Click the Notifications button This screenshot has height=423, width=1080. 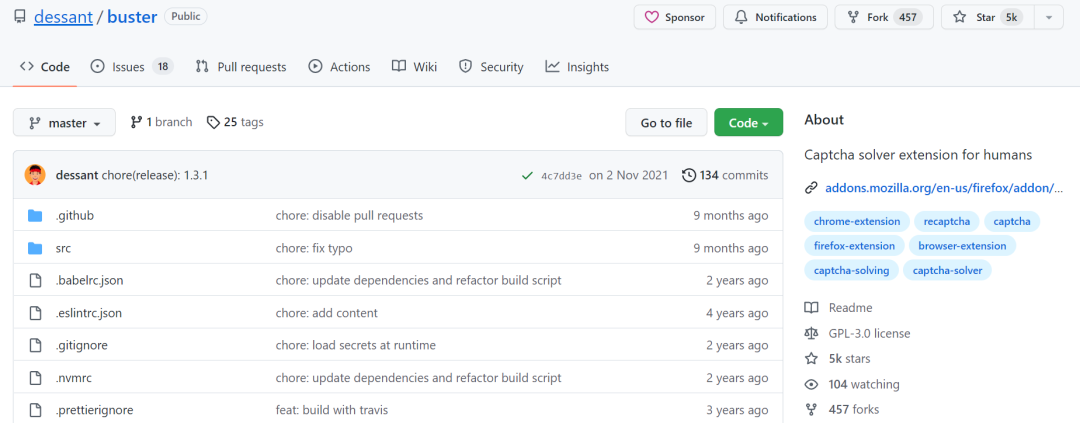pos(775,17)
